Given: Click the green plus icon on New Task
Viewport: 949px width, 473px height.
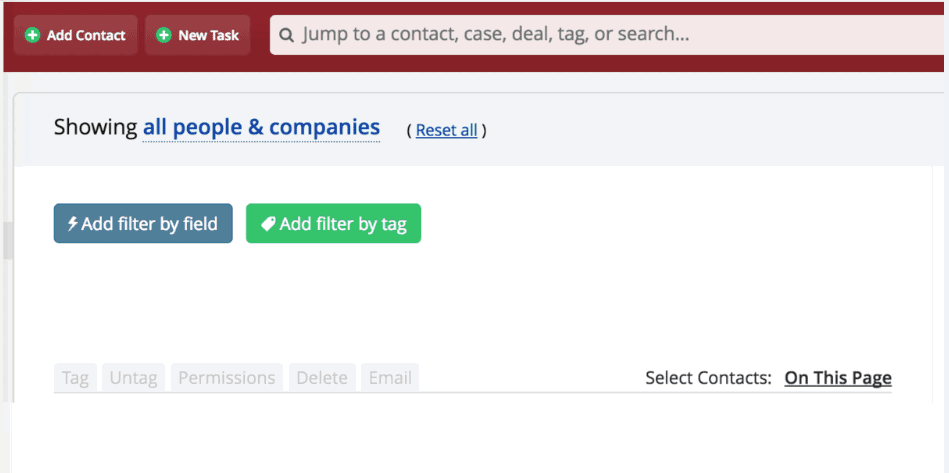Looking at the screenshot, I should pos(163,36).
